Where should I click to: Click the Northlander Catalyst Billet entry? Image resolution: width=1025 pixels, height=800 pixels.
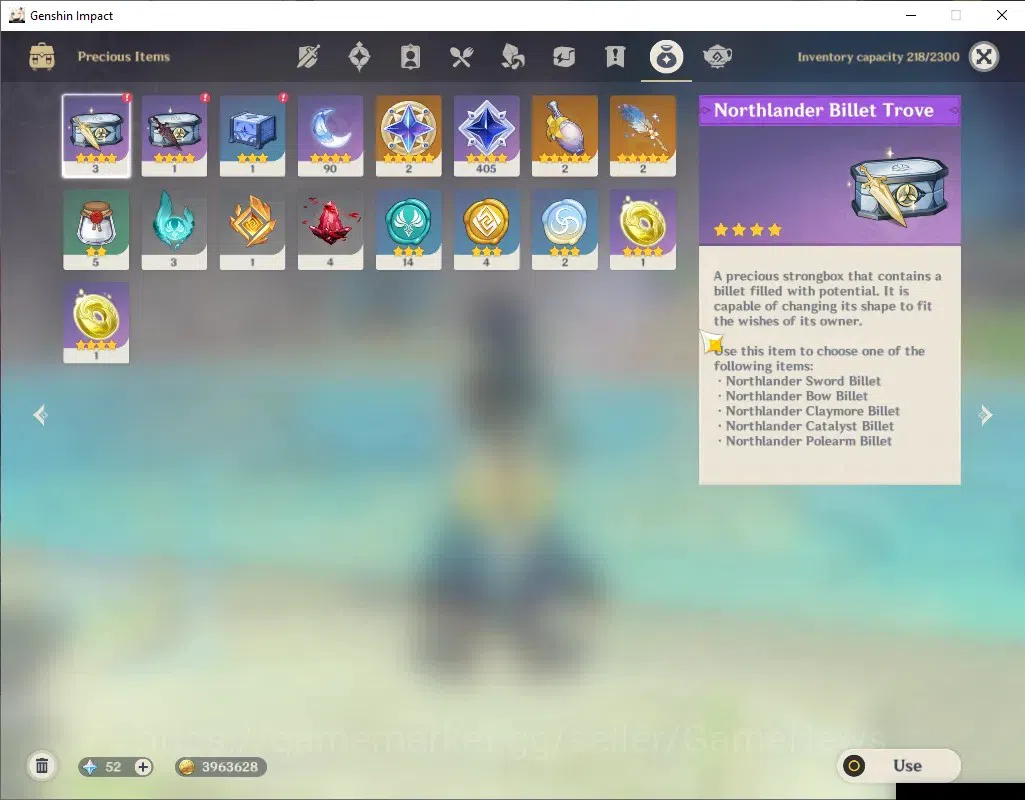pyautogui.click(x=809, y=426)
